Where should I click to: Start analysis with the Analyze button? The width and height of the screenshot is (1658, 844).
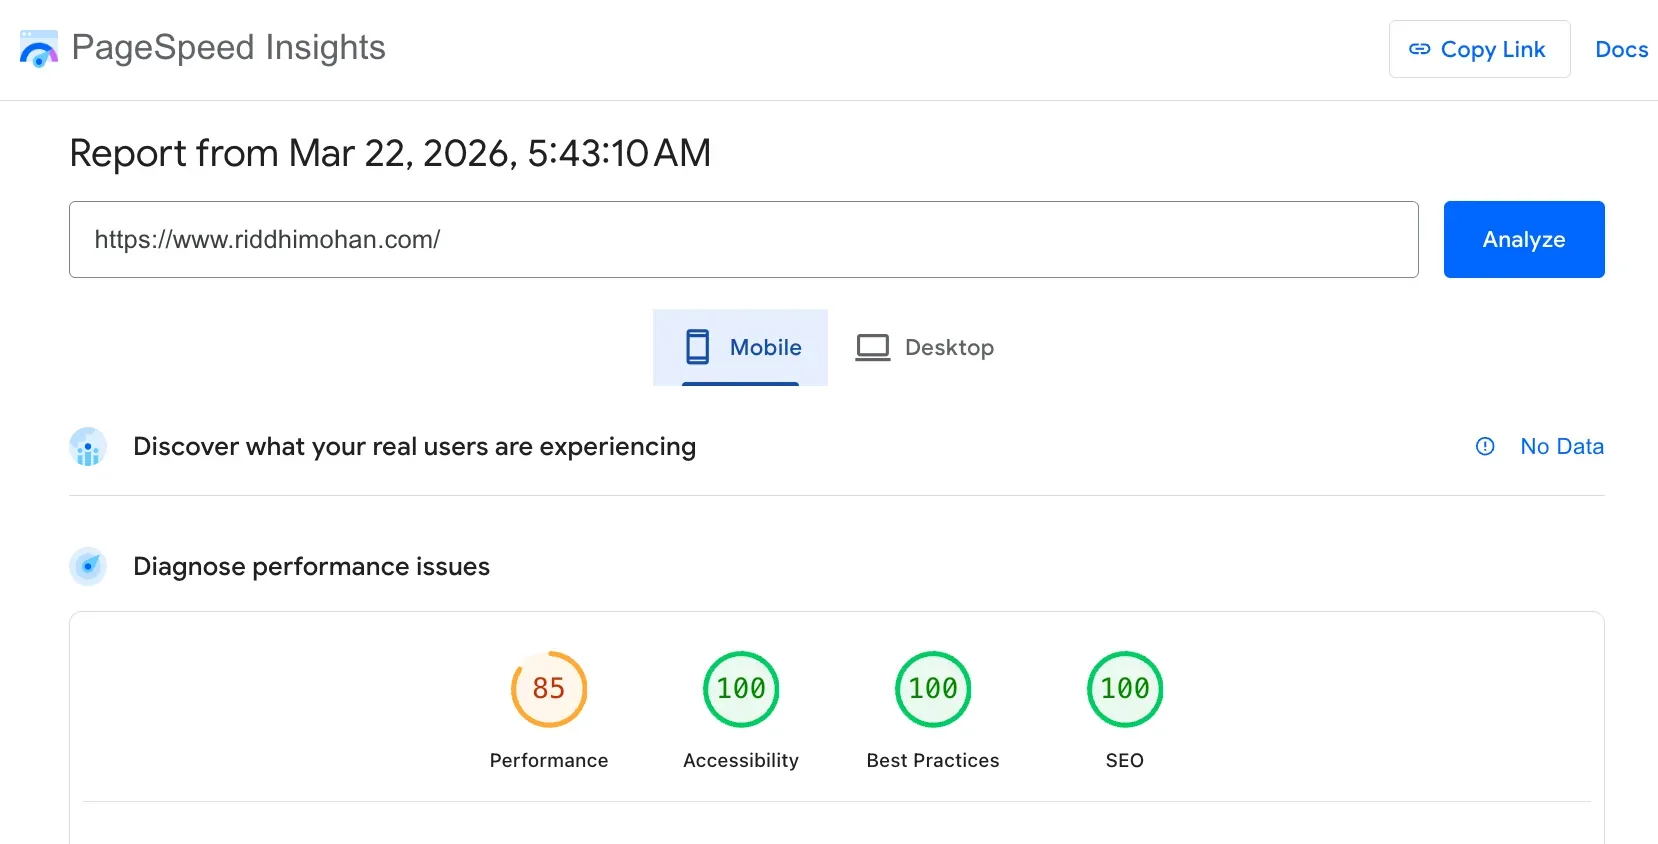tap(1523, 239)
